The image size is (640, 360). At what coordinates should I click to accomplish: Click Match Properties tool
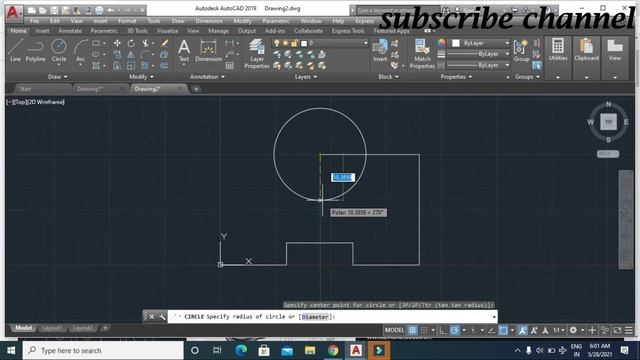[422, 53]
